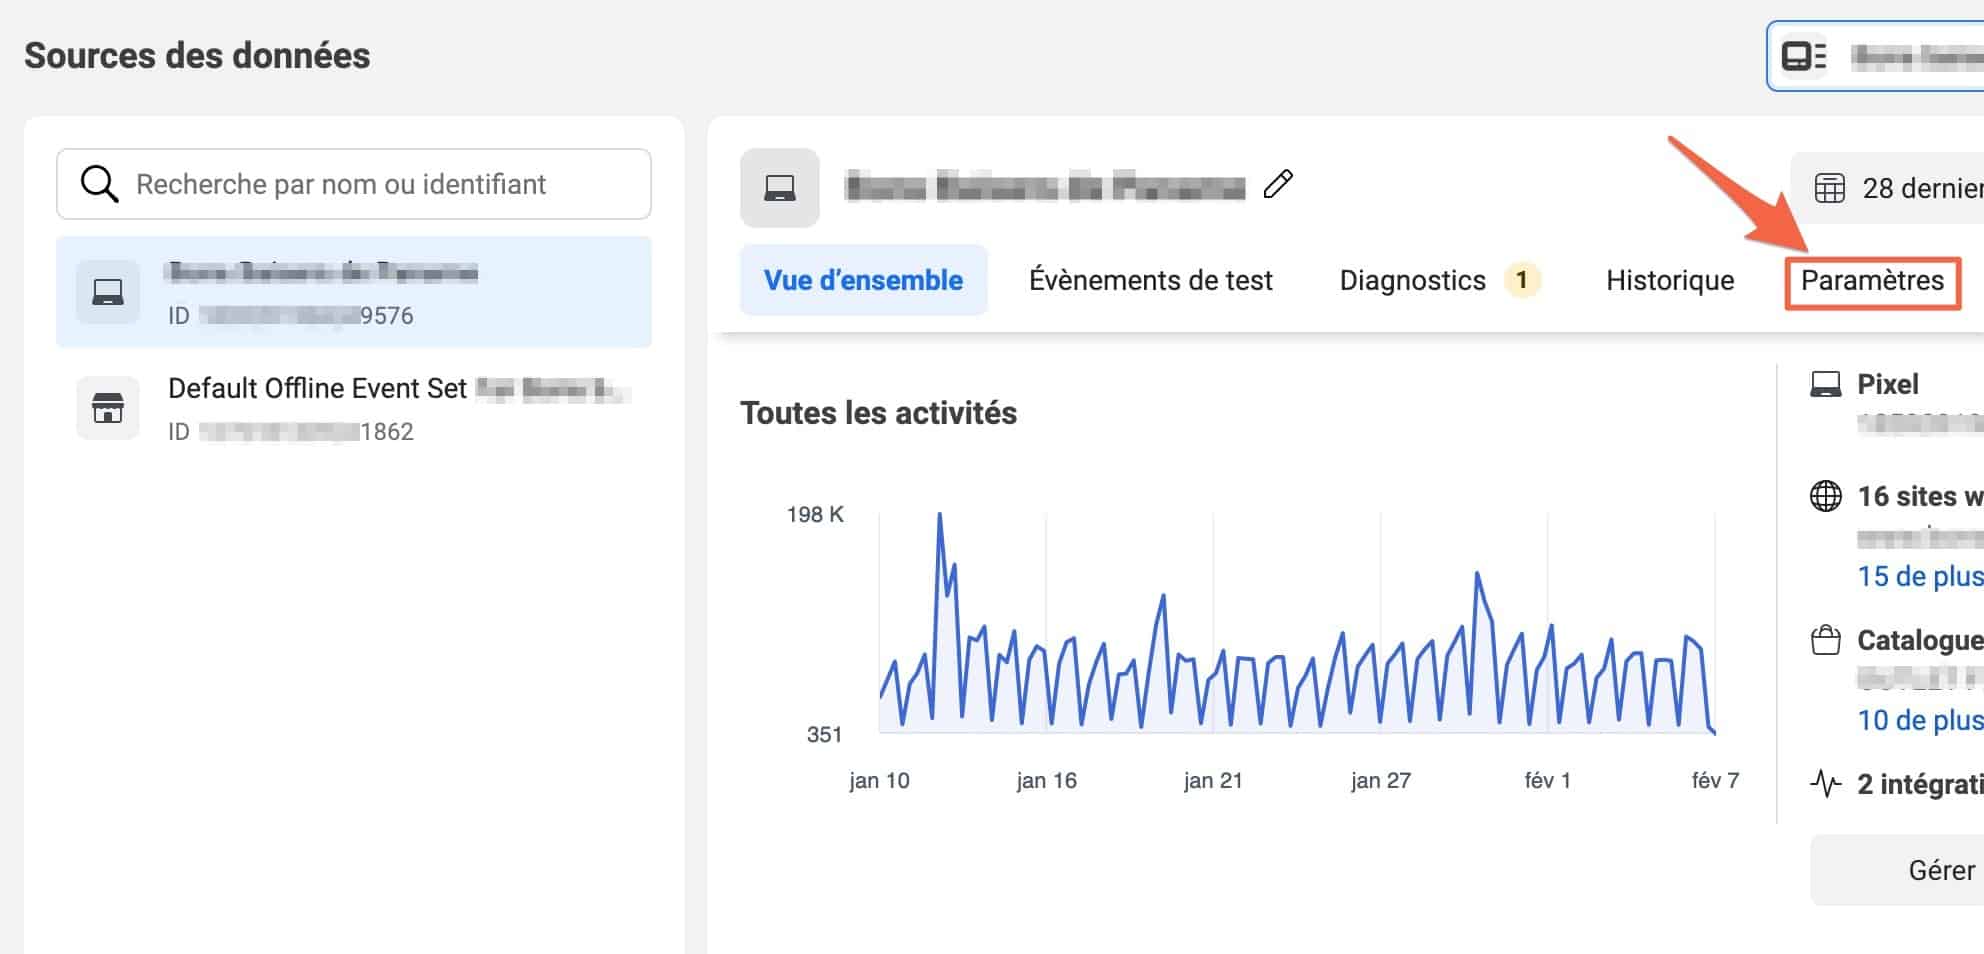Click the Diagnostics badge showing 1
1984x954 pixels.
coord(1522,280)
